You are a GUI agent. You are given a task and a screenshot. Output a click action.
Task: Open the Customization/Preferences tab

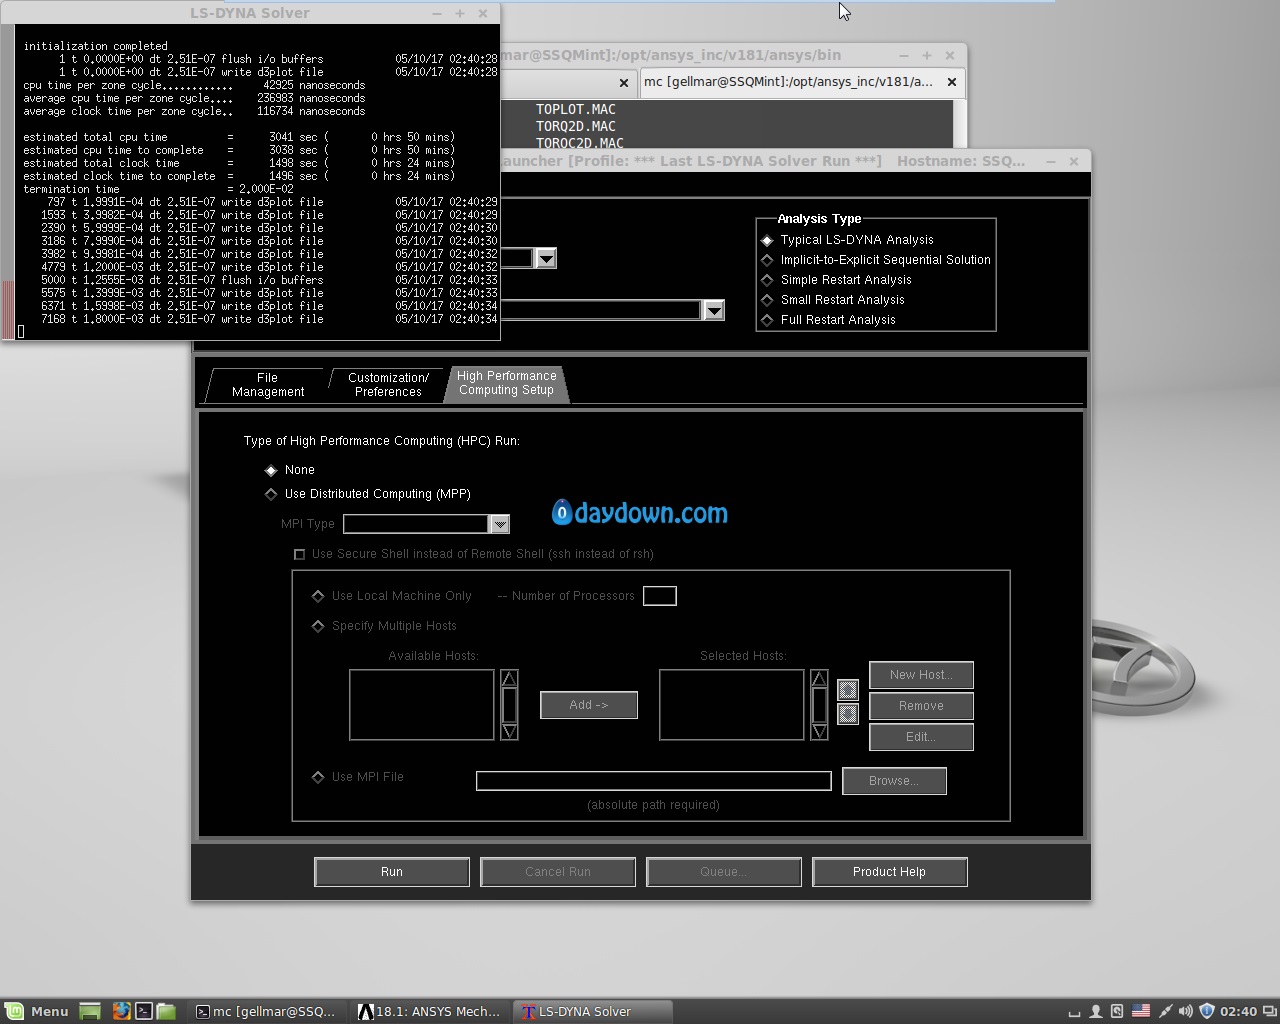tap(388, 385)
